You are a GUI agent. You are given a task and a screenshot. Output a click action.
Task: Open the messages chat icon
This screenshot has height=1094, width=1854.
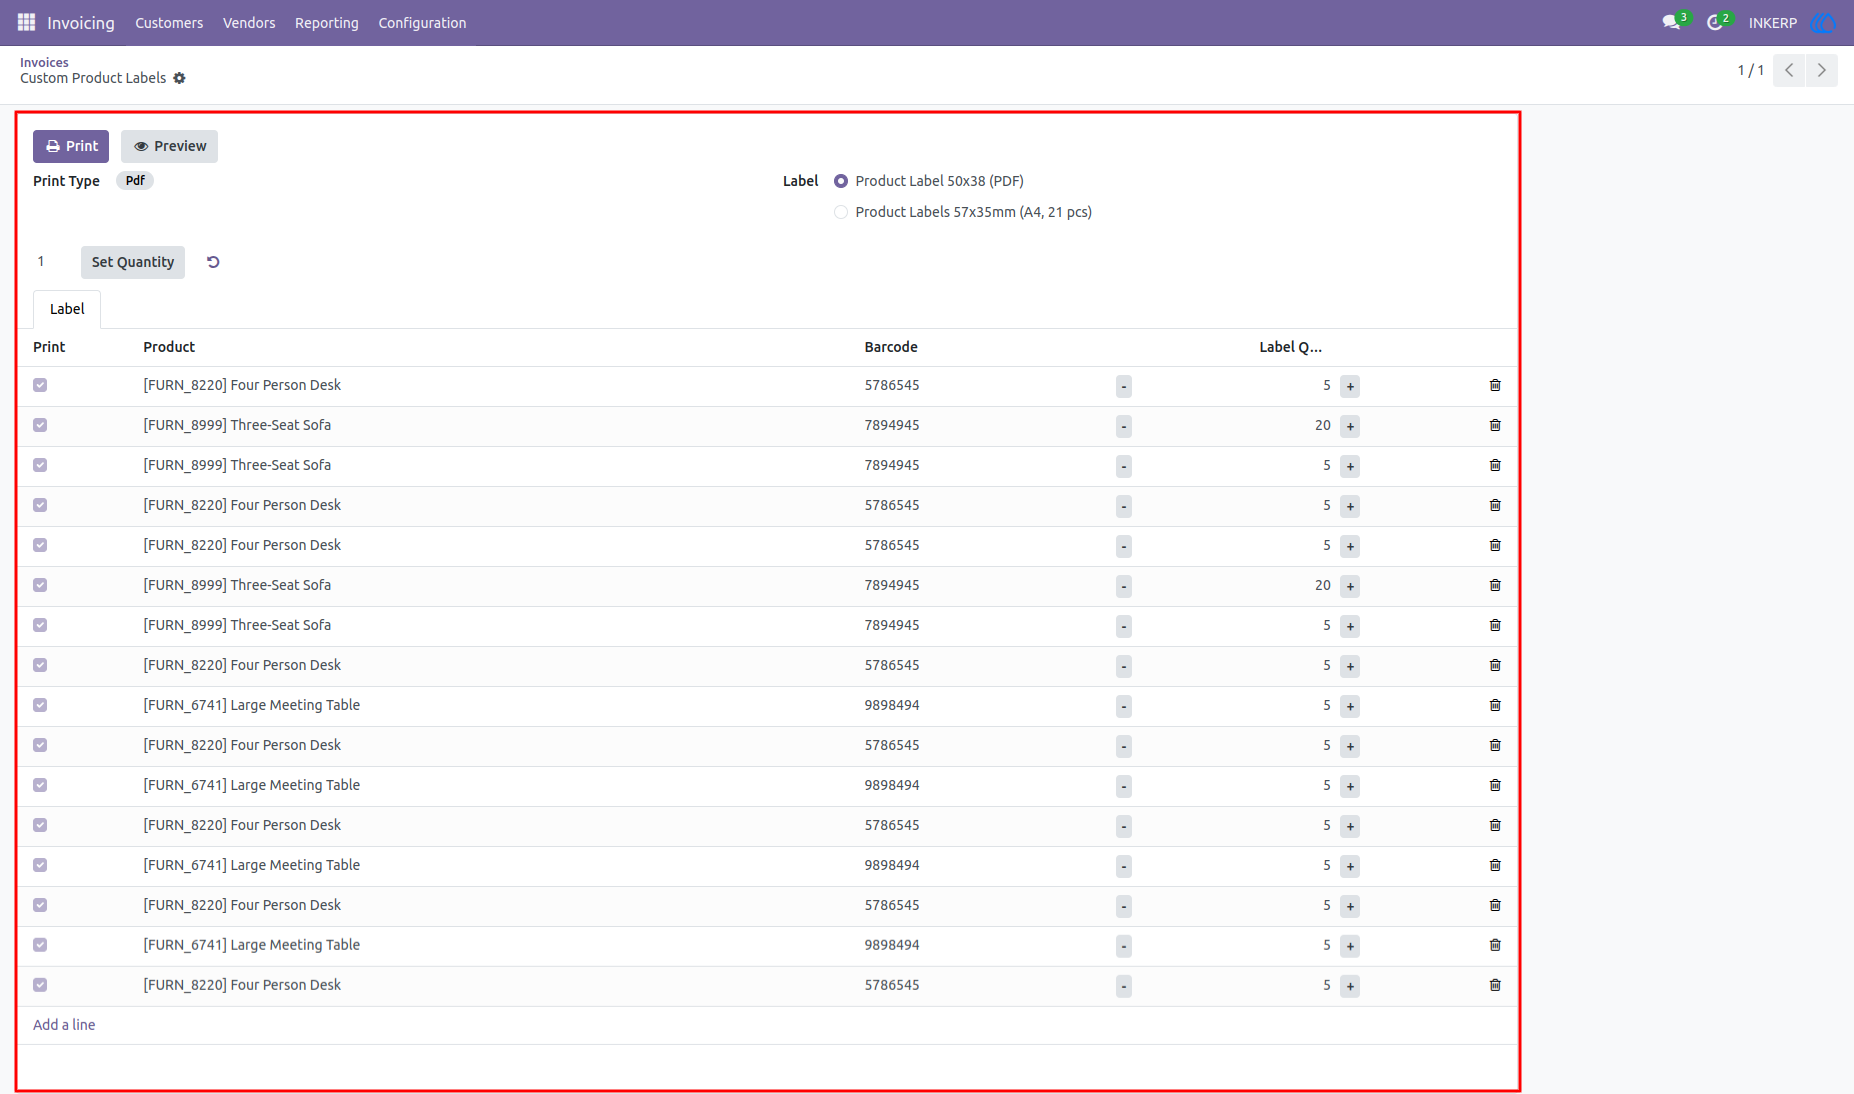(x=1671, y=22)
